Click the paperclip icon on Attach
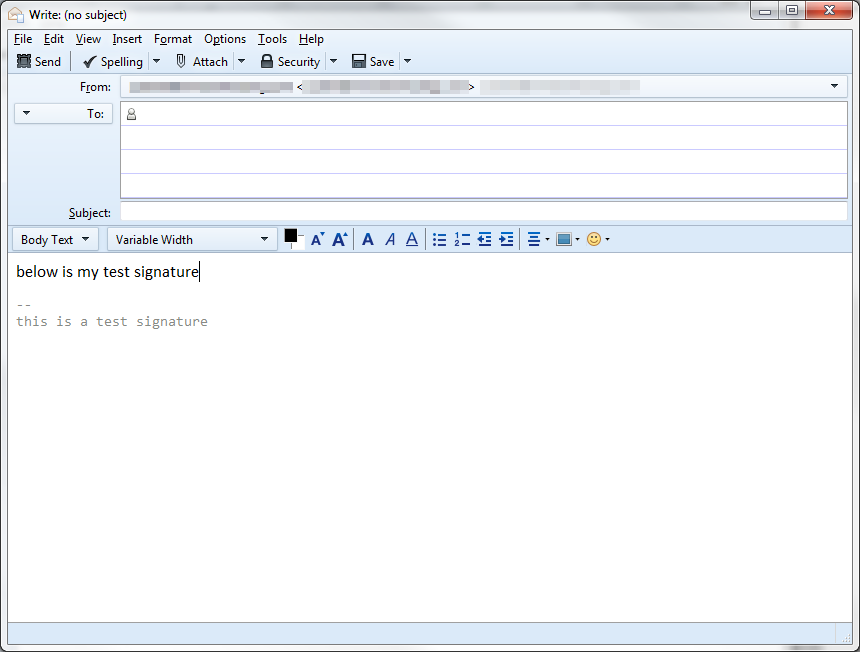 pos(180,61)
